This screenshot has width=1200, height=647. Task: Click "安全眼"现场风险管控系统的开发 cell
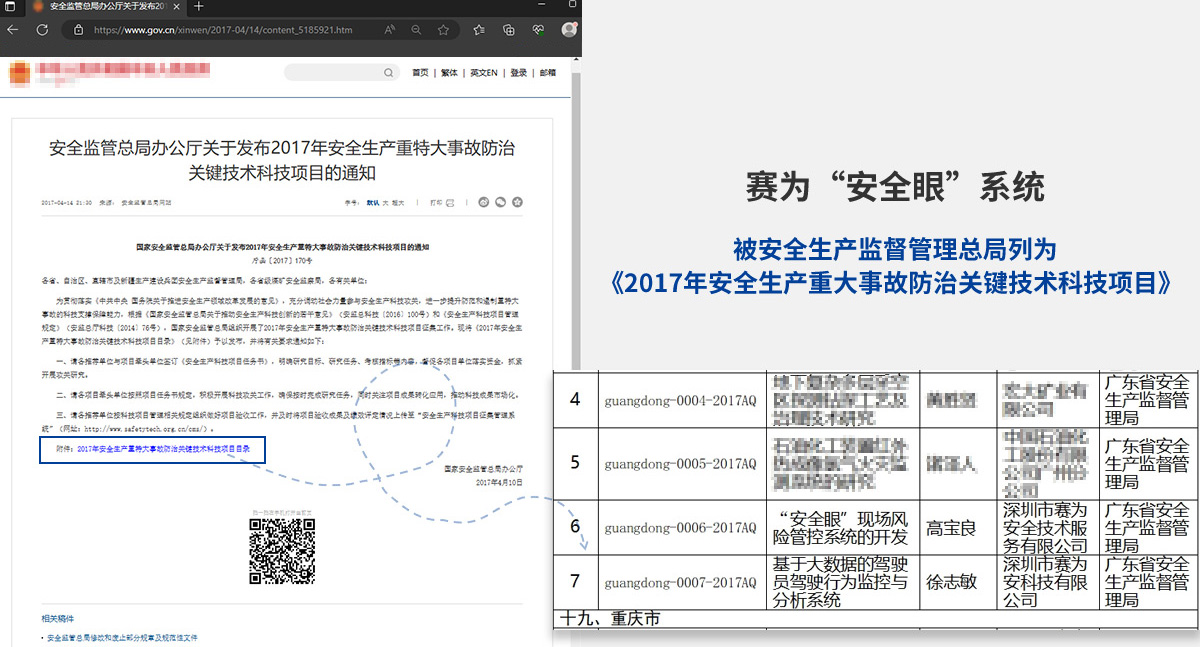[842, 527]
